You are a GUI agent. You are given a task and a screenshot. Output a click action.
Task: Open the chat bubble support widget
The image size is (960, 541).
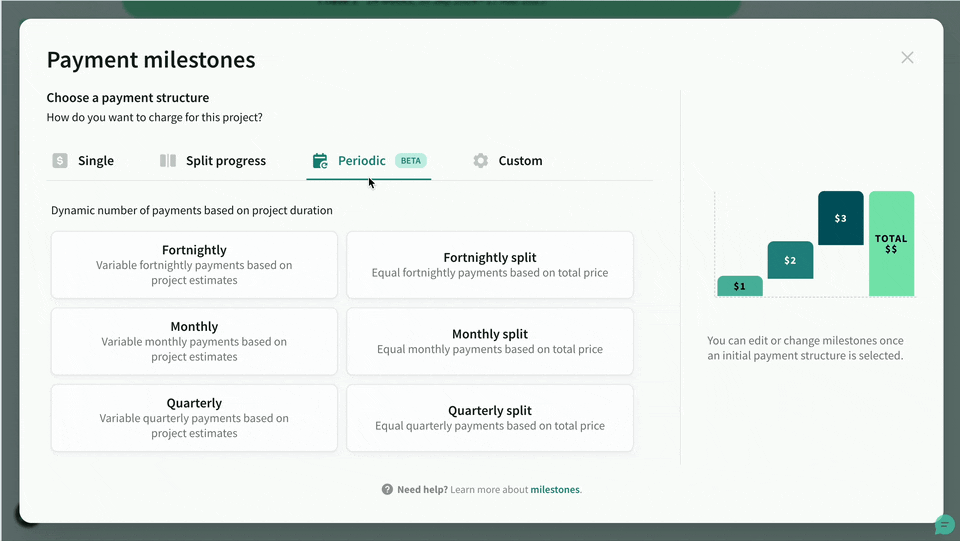(x=944, y=524)
